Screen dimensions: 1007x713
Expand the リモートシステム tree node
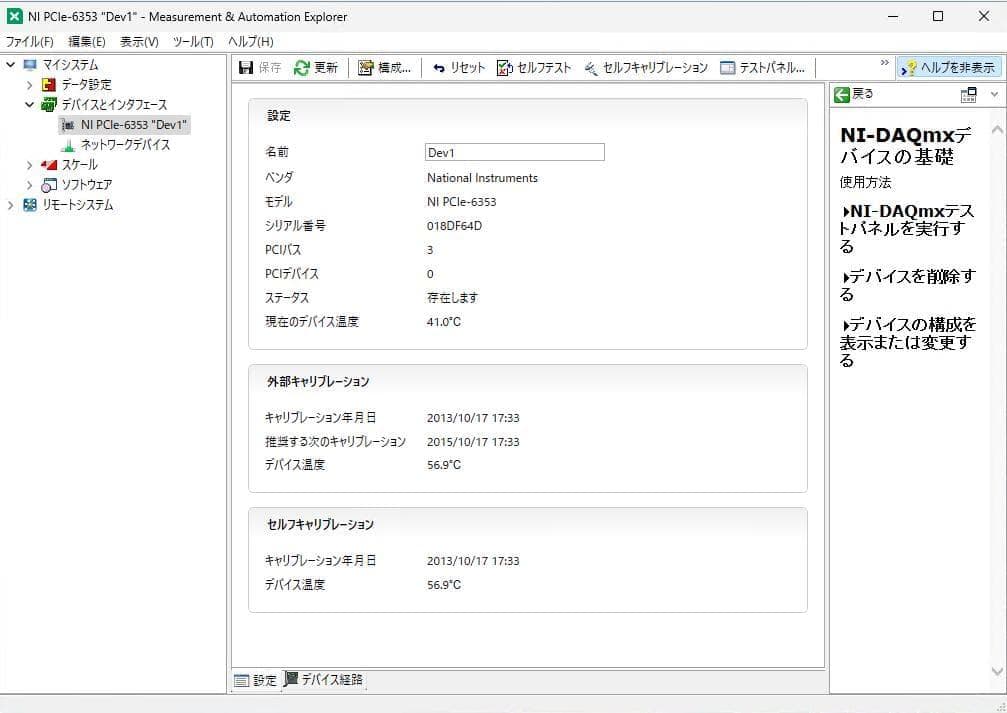pyautogui.click(x=11, y=205)
